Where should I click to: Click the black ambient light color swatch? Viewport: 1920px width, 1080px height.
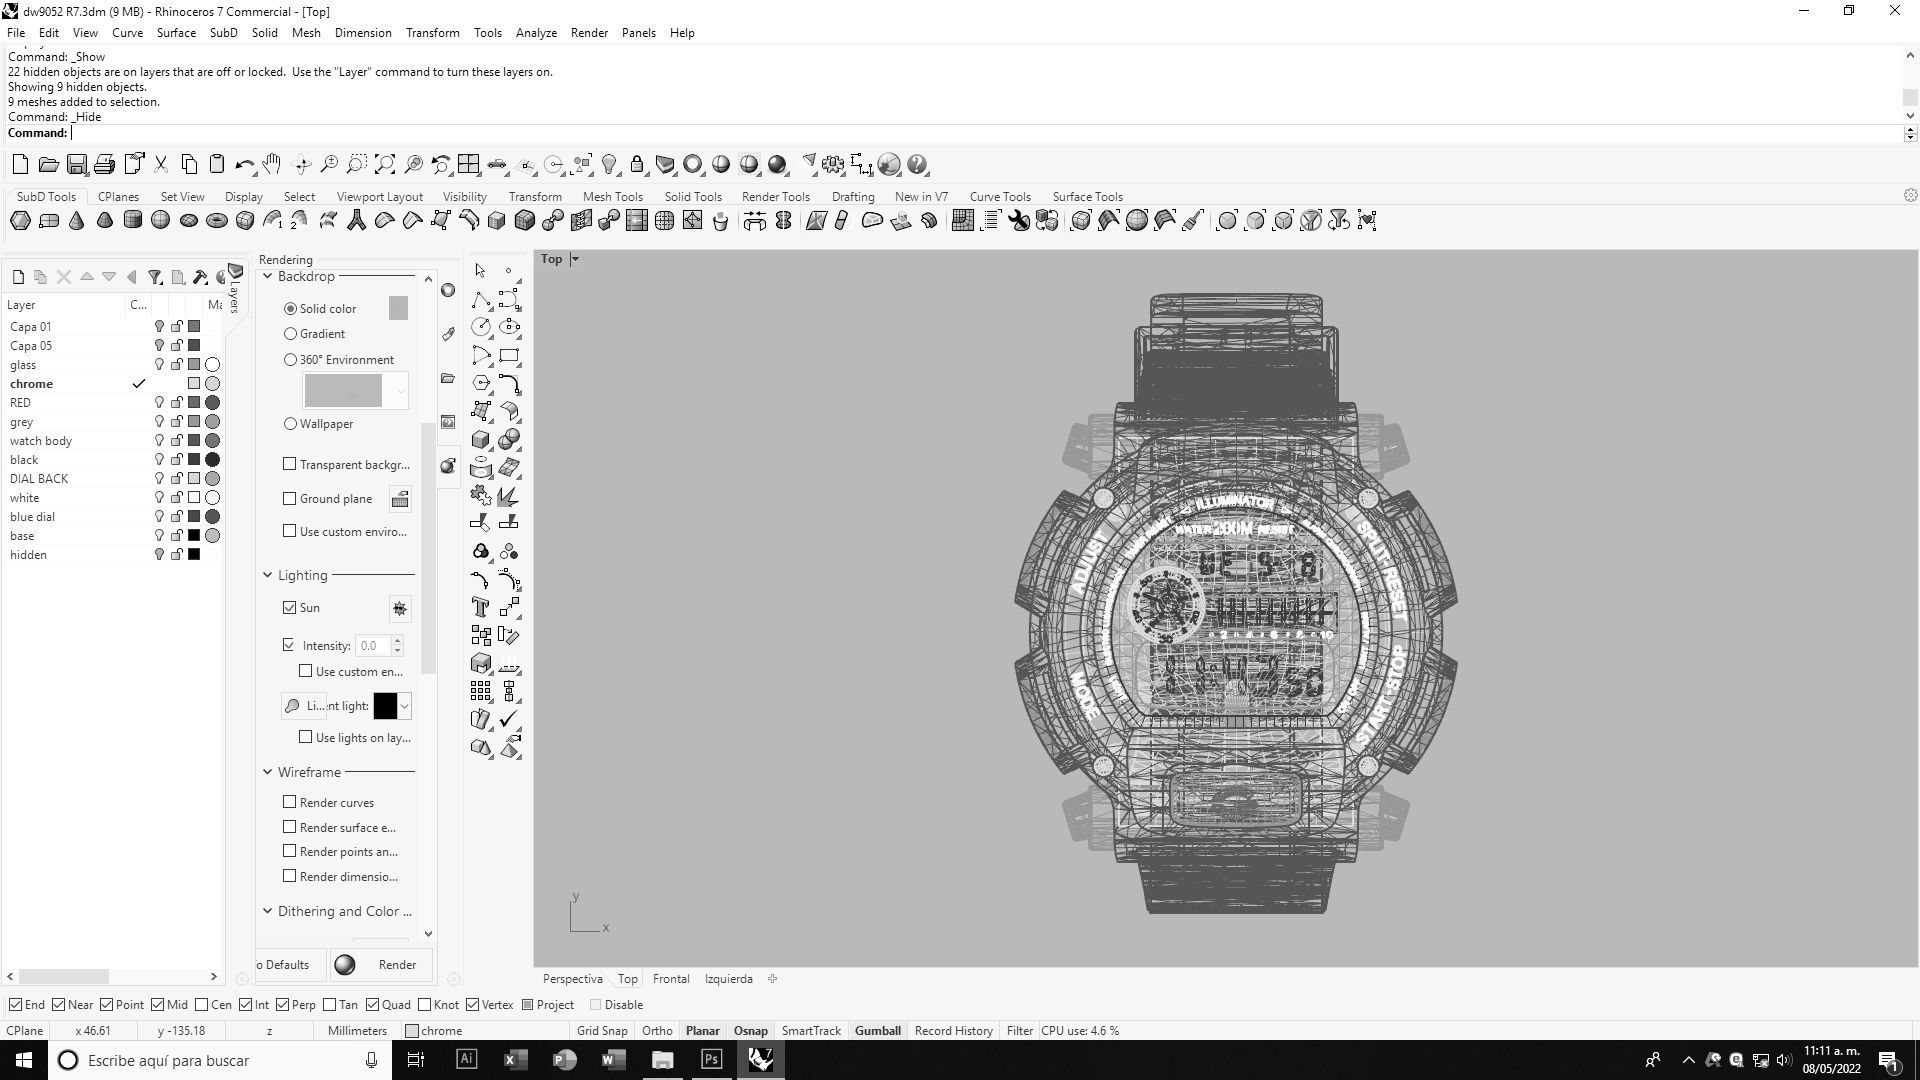click(x=385, y=706)
